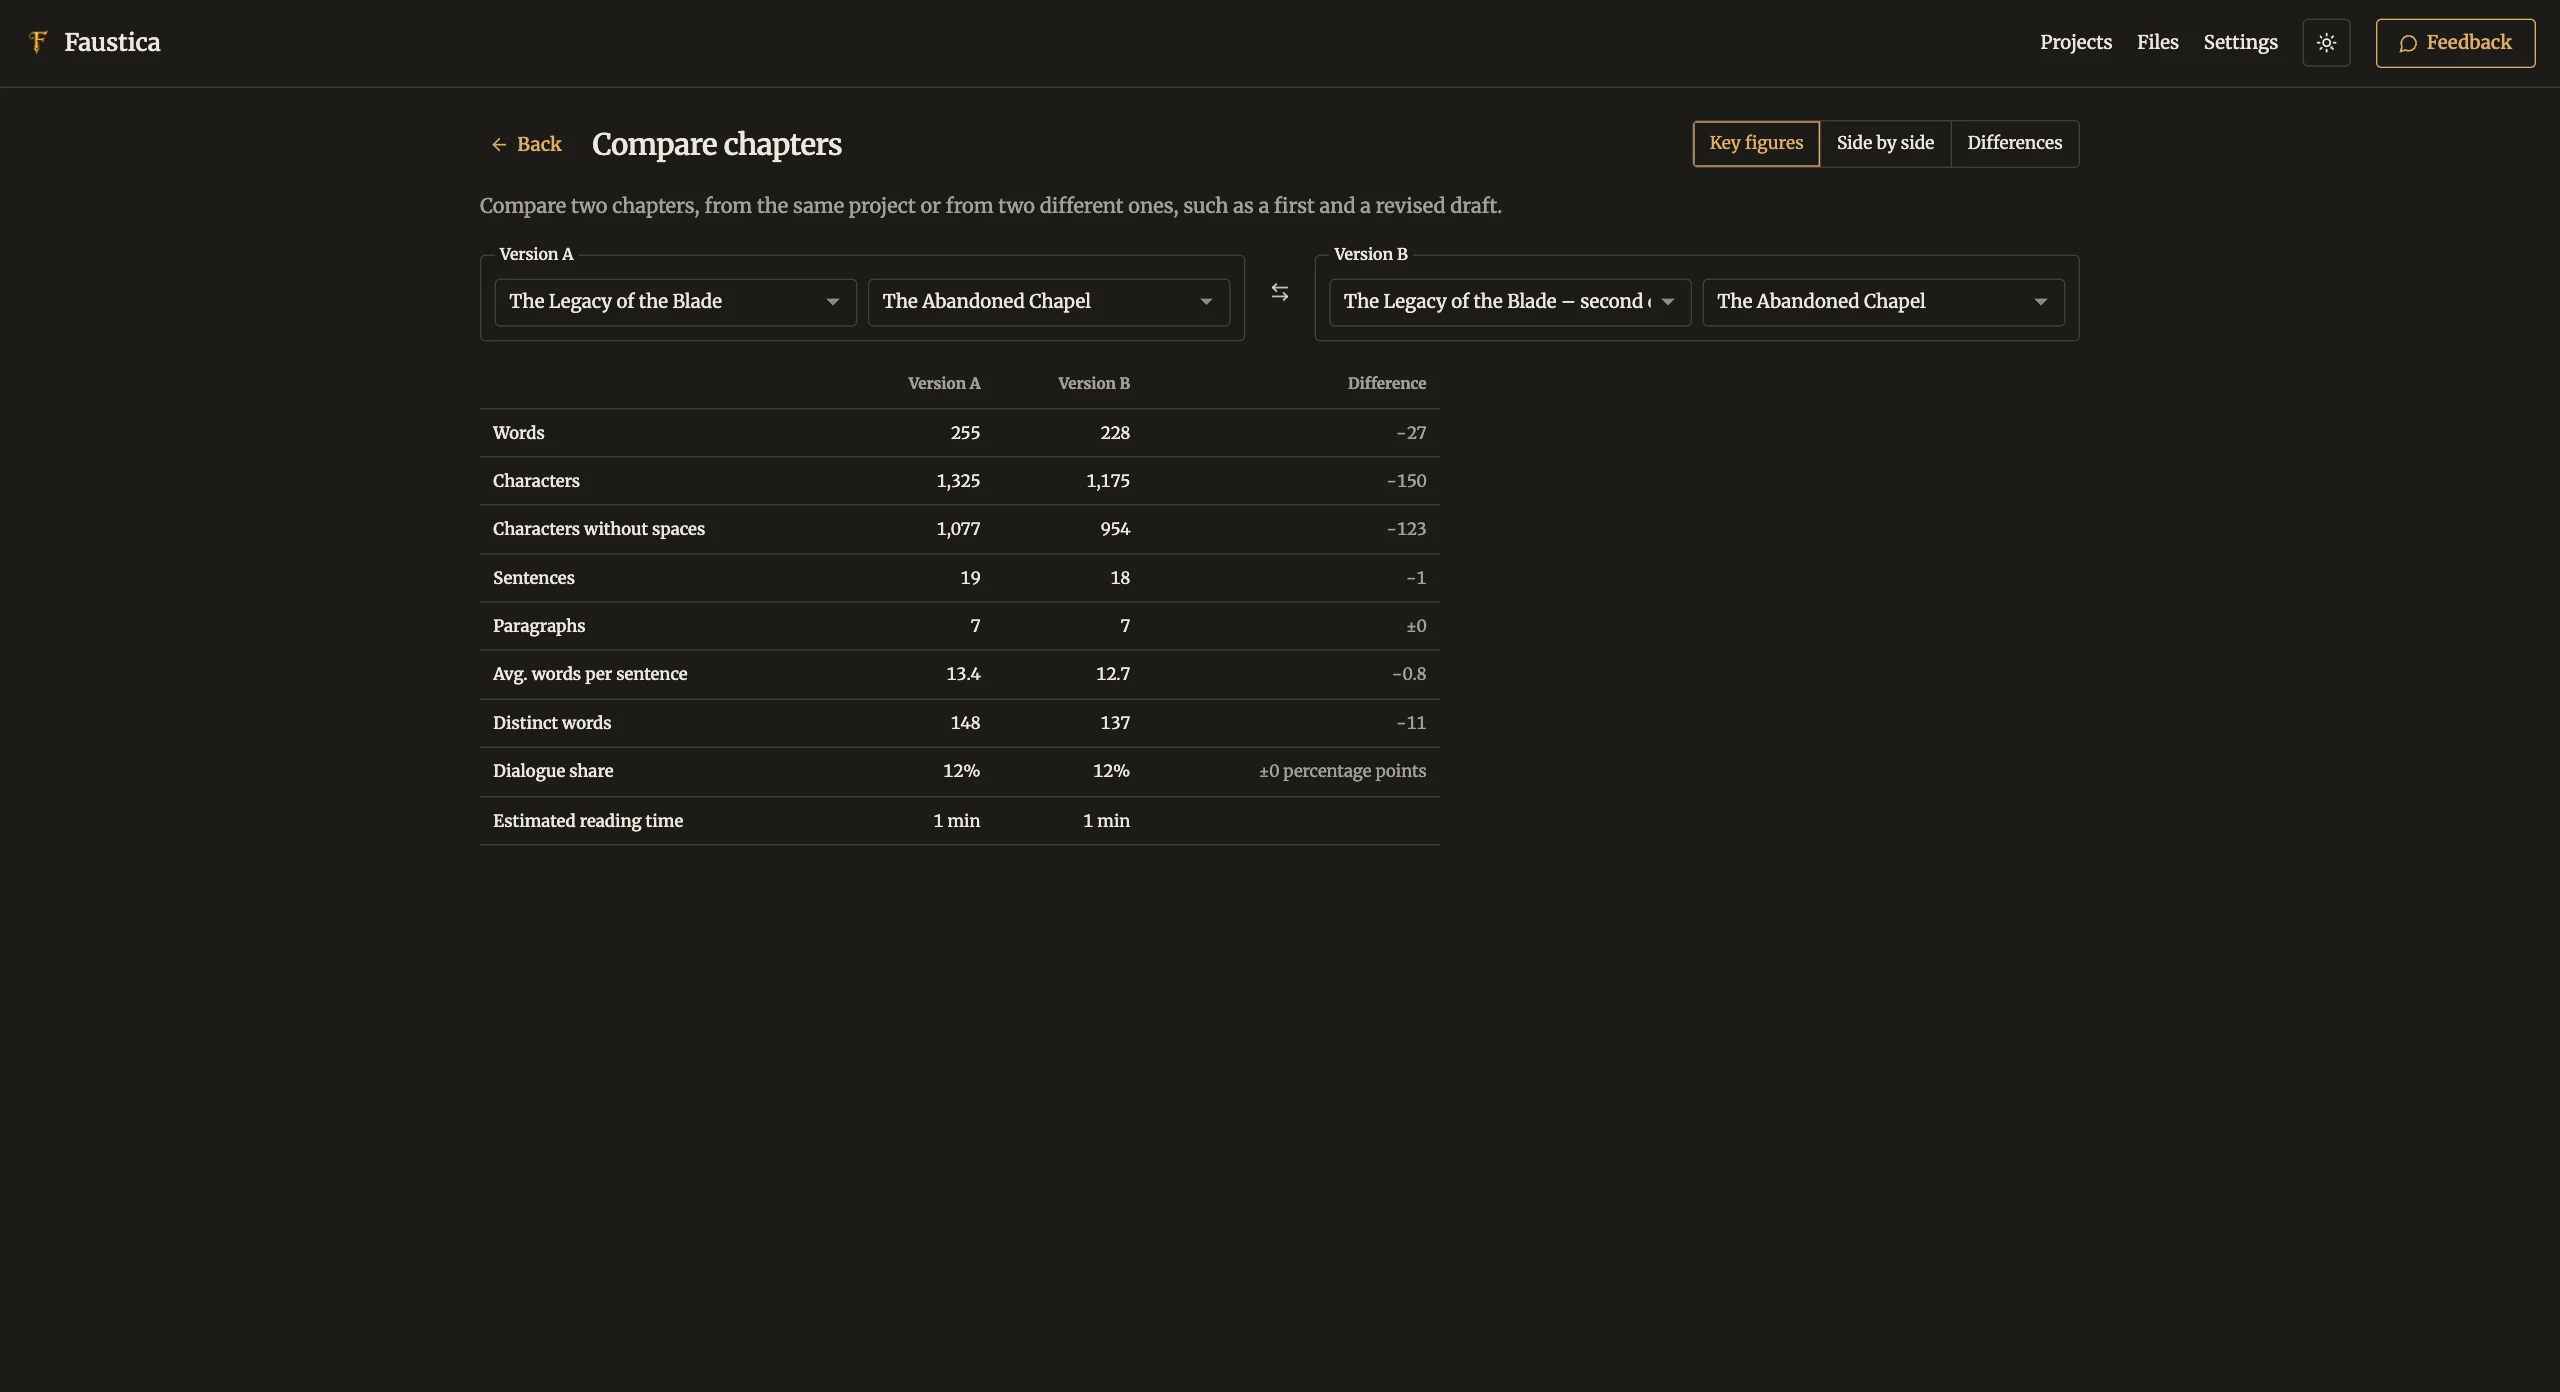Go back using the Back link
The width and height of the screenshot is (2560, 1392).
(526, 144)
